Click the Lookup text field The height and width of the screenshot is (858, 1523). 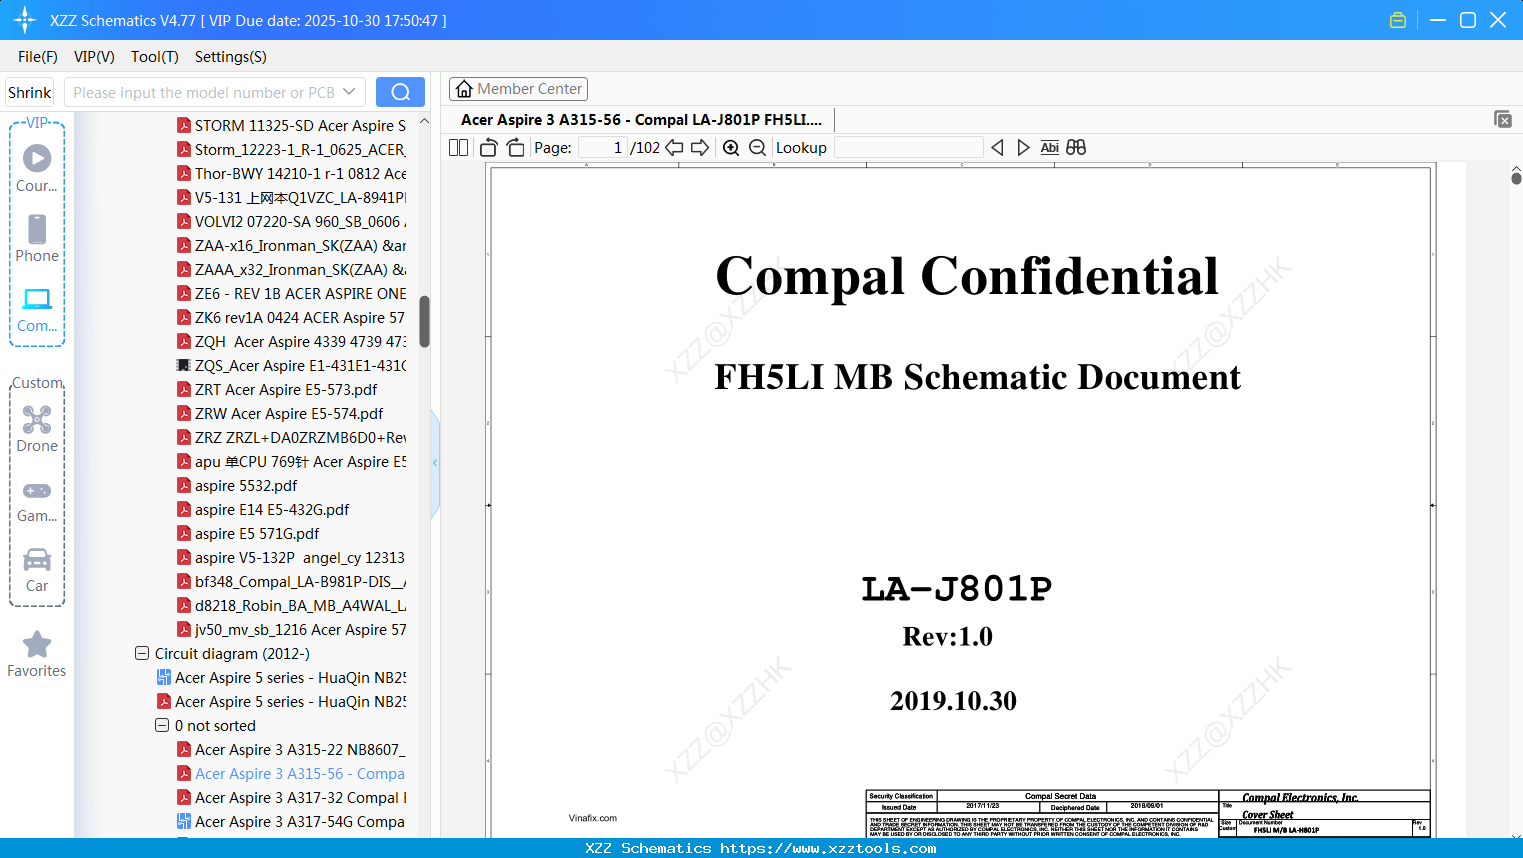pos(908,148)
